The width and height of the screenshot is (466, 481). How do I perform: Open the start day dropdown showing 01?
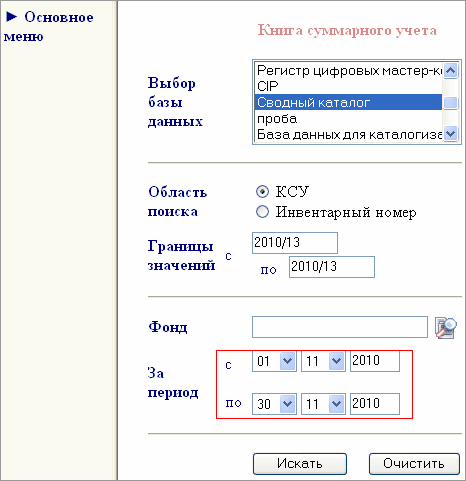274,361
